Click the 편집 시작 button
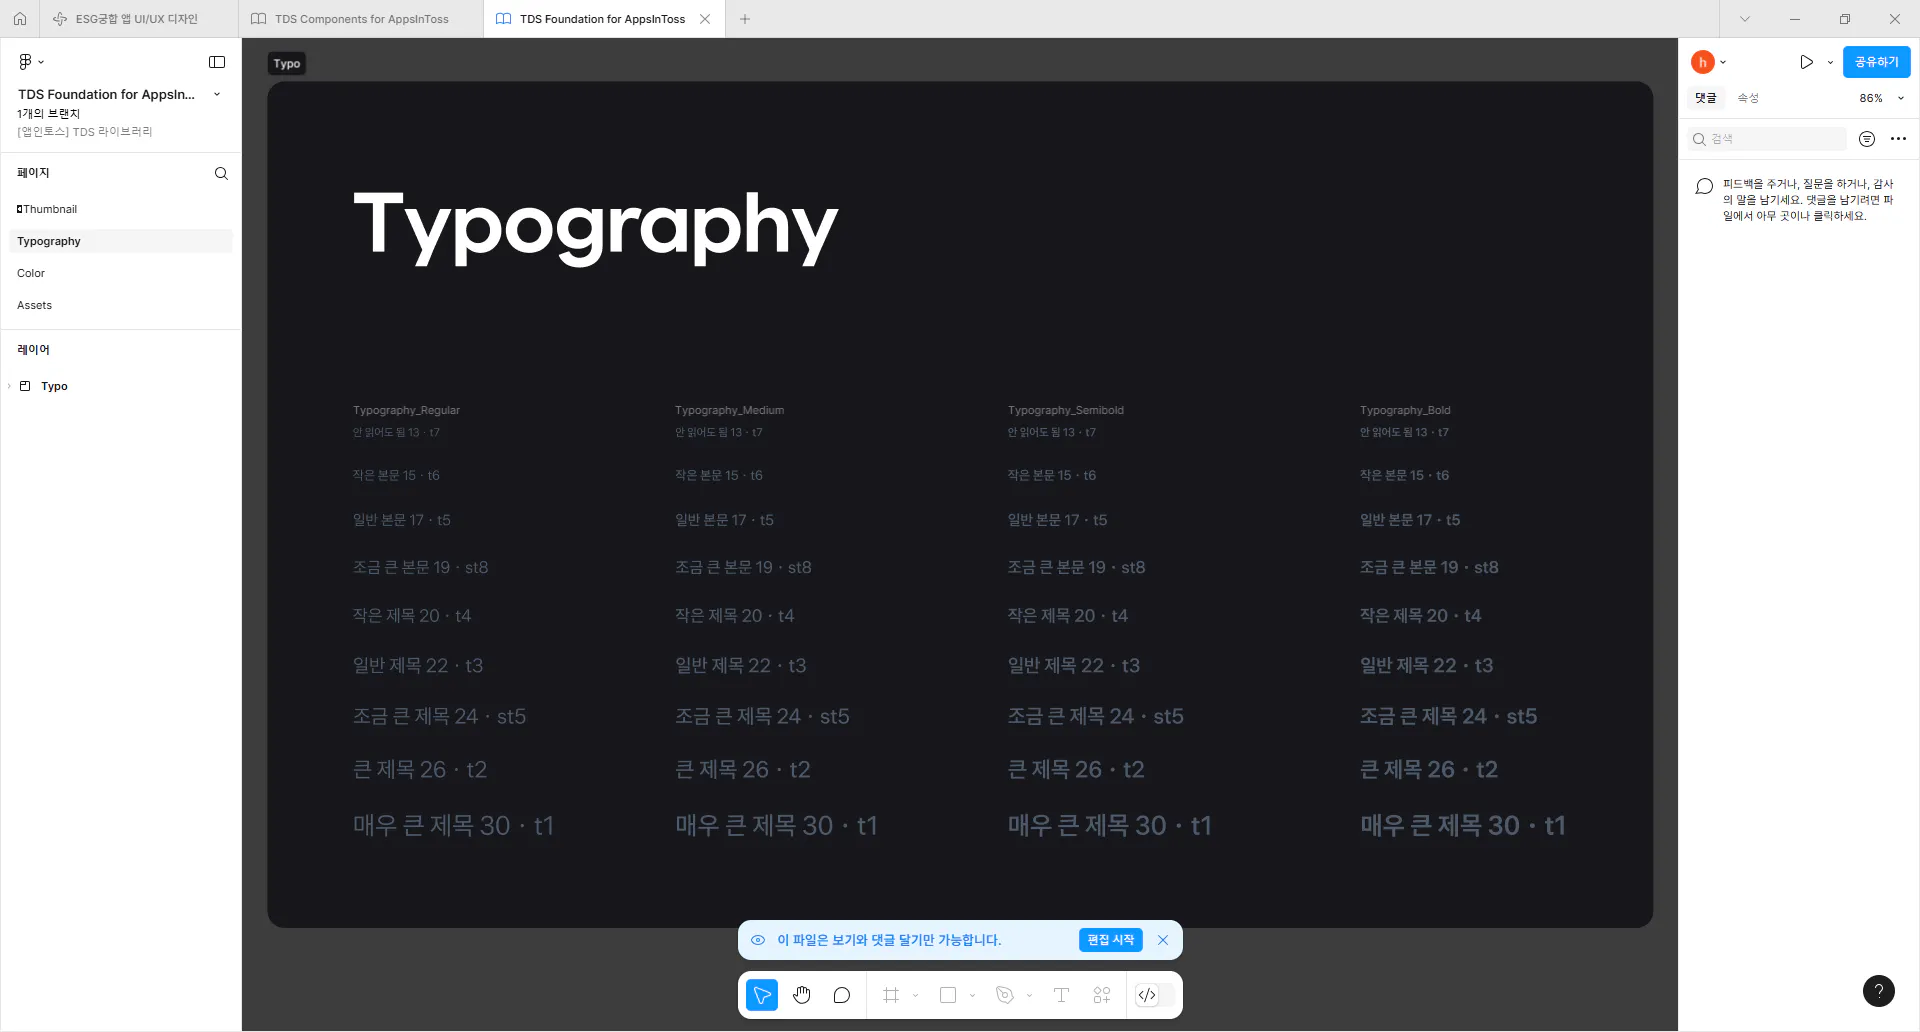Viewport: 1920px width, 1032px height. [x=1111, y=940]
